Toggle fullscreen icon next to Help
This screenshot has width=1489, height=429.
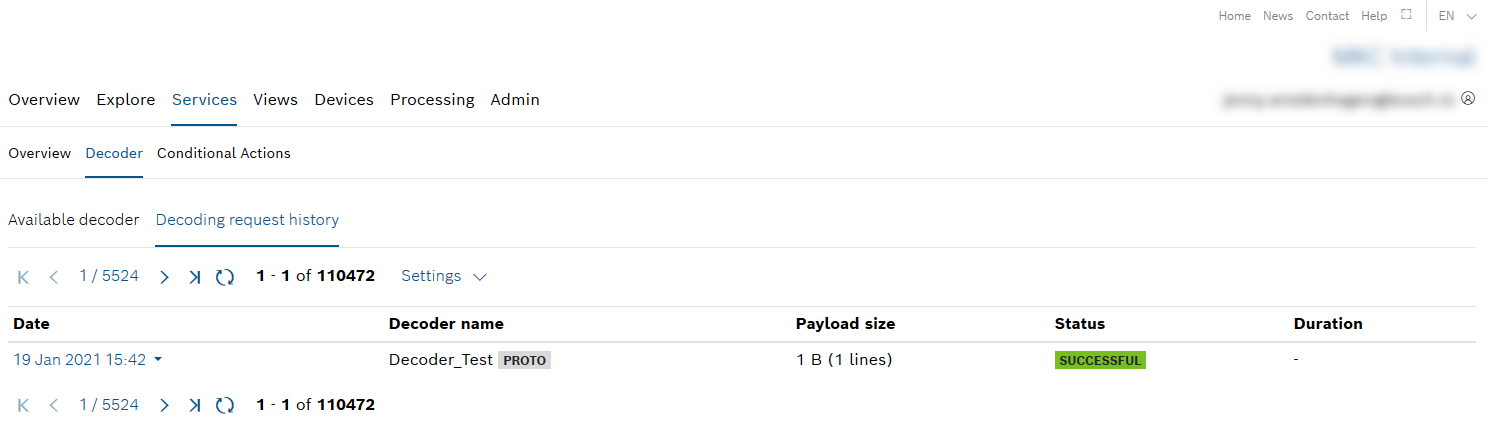[1406, 15]
